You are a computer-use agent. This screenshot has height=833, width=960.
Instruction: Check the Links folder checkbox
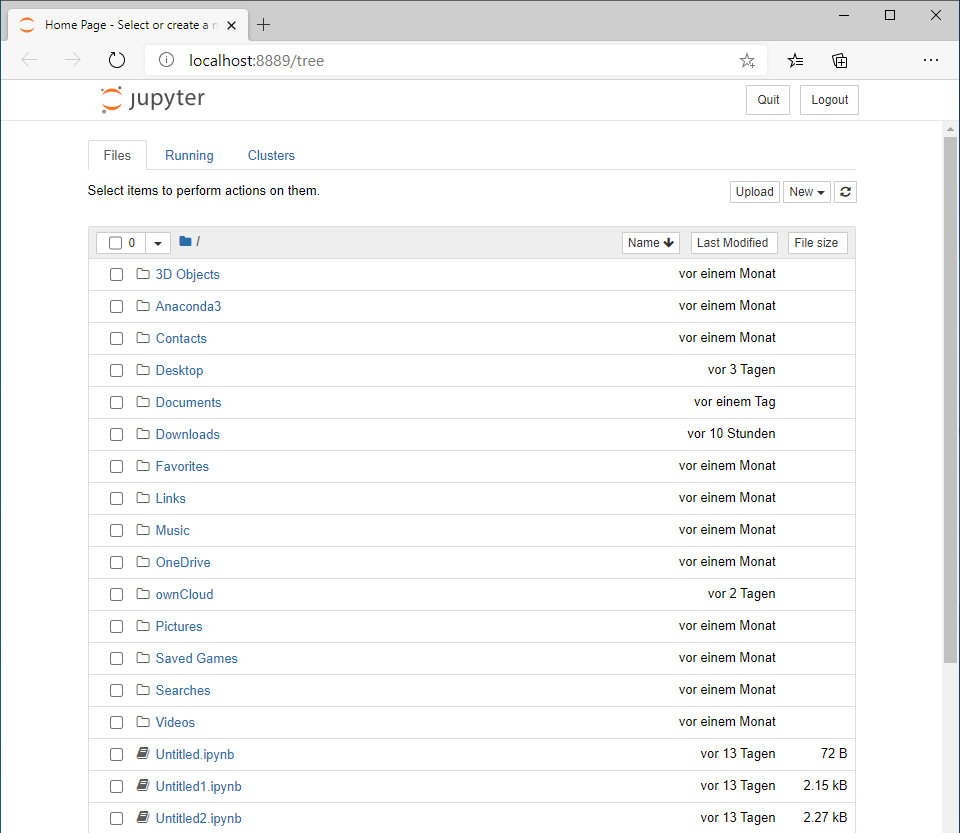click(x=116, y=498)
